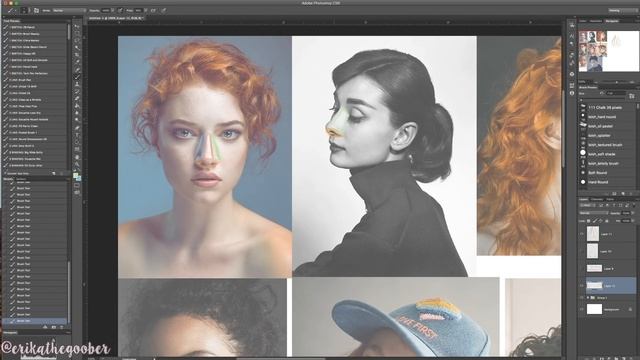
Task: Select the oil pastel brush preset
Action: (608, 126)
